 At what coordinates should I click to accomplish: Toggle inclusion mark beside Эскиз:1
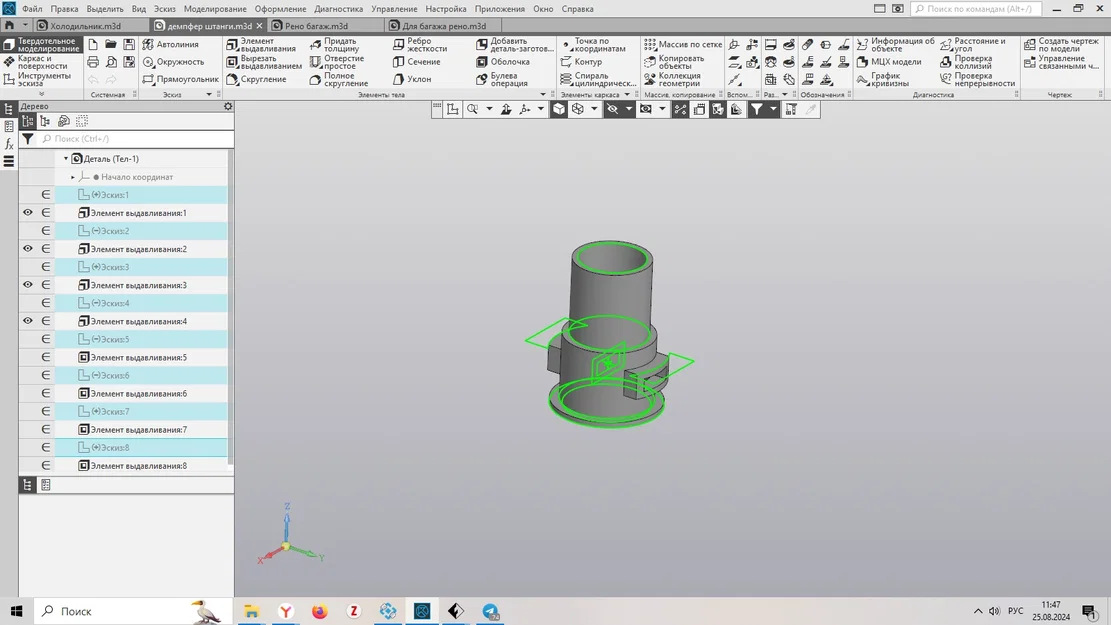click(x=45, y=194)
